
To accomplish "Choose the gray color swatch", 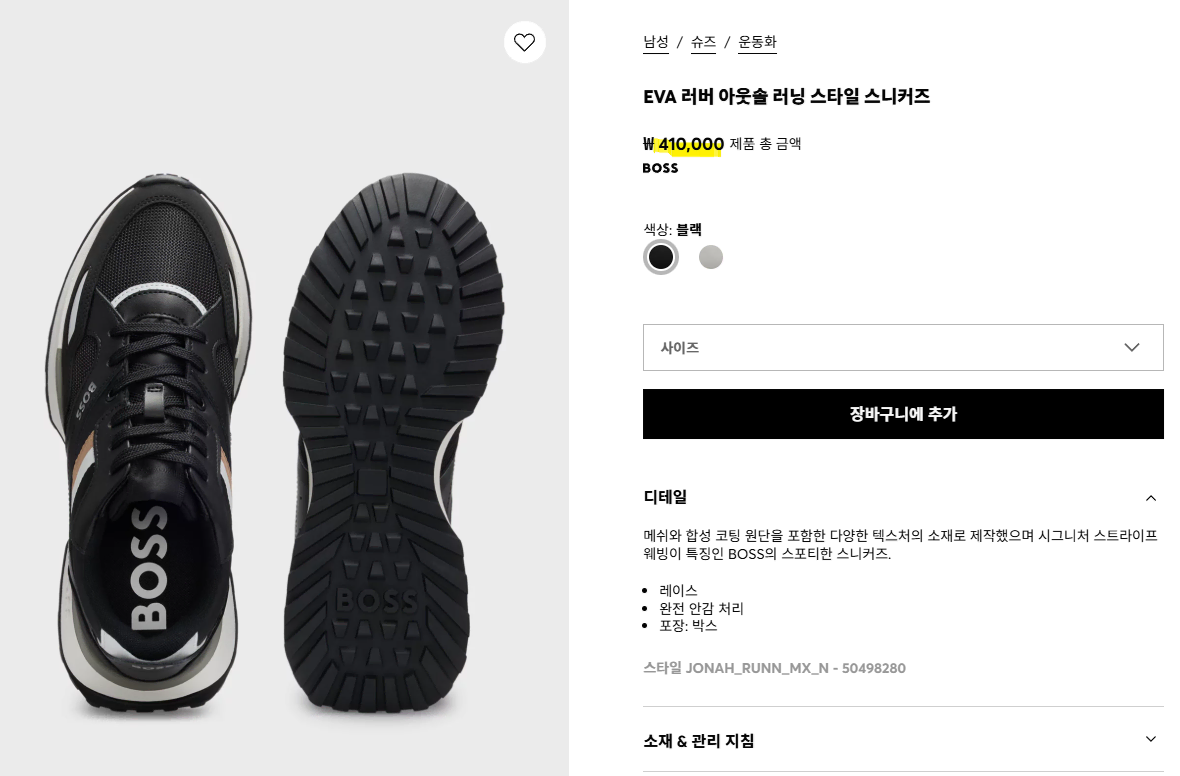I will [x=710, y=257].
